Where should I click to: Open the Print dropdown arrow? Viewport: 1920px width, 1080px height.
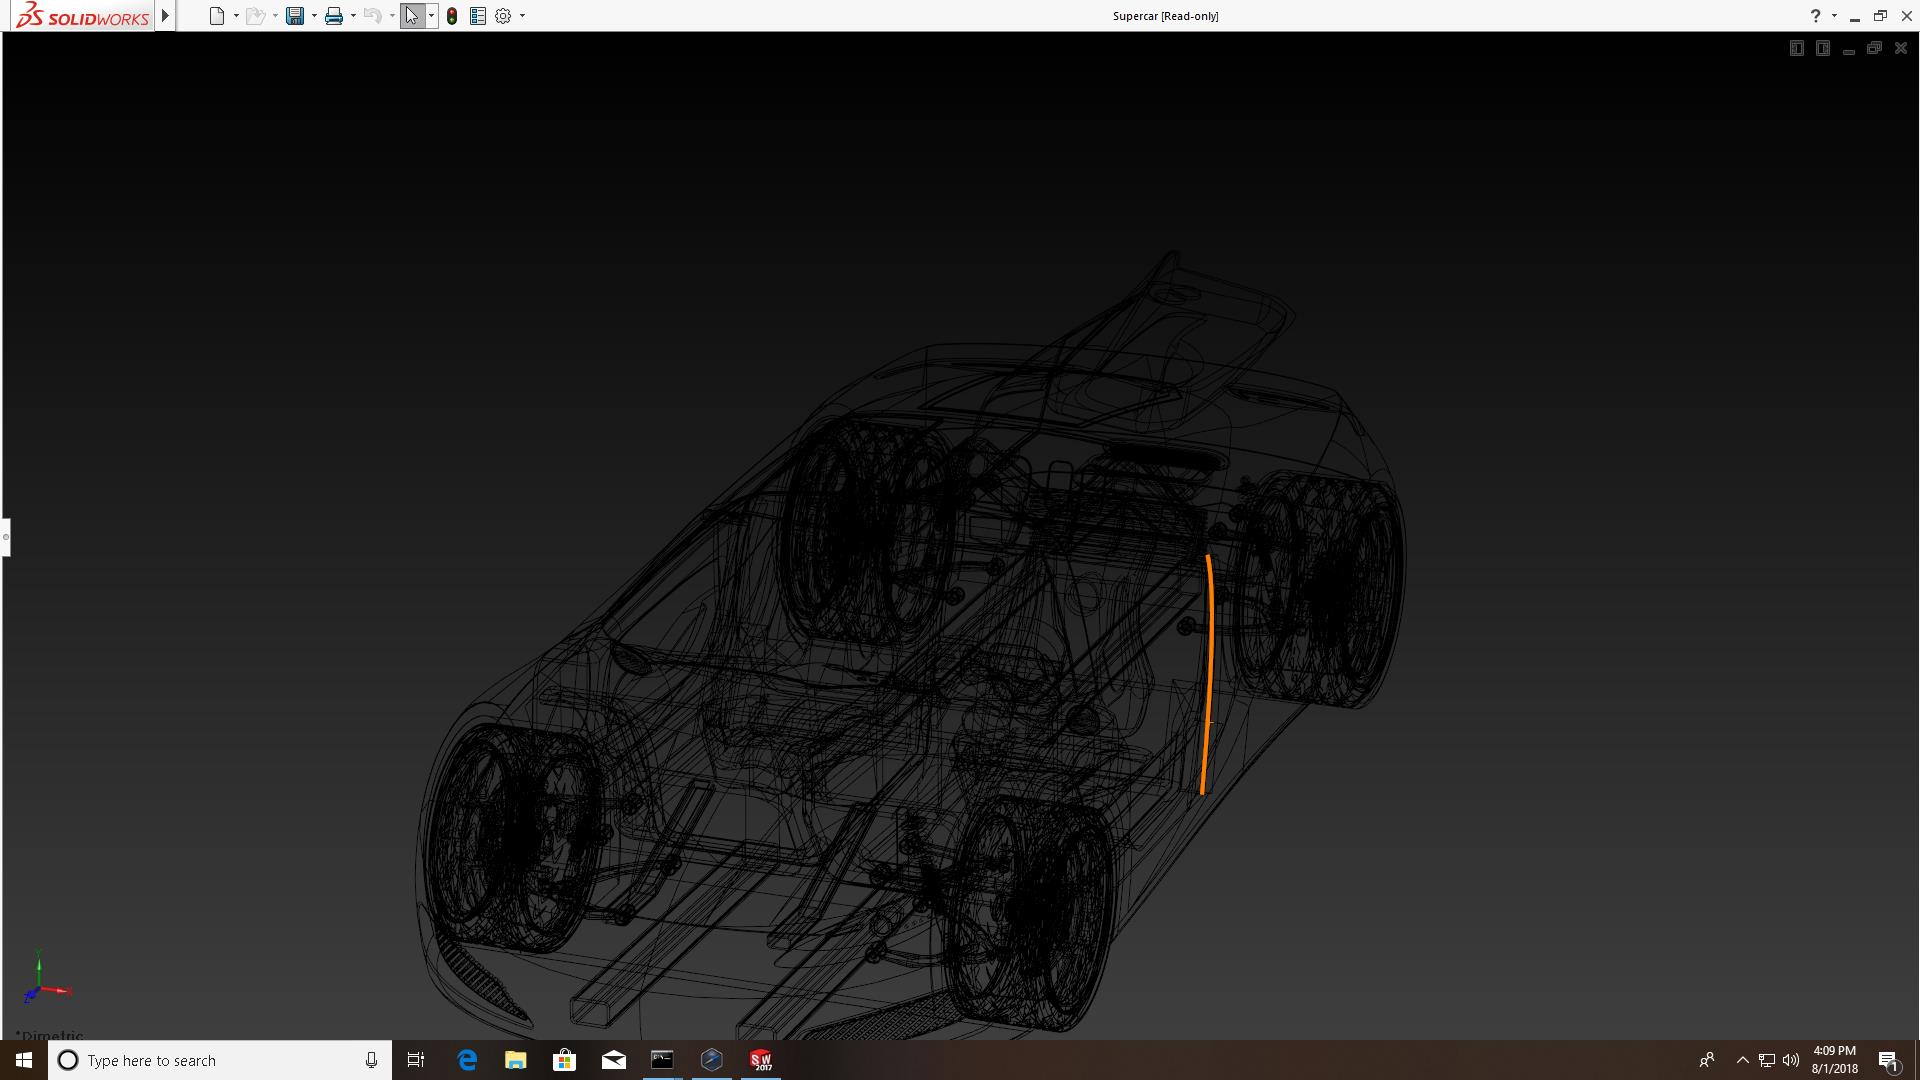pos(353,16)
